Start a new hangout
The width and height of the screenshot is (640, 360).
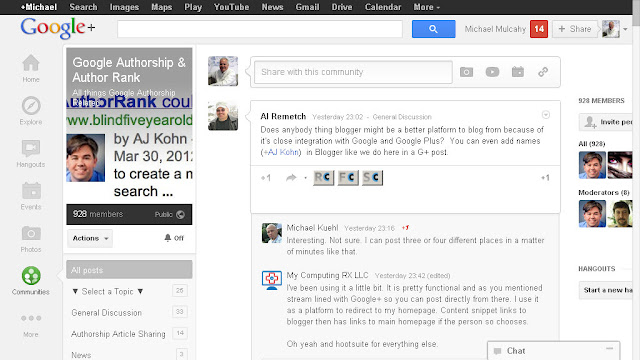point(606,290)
